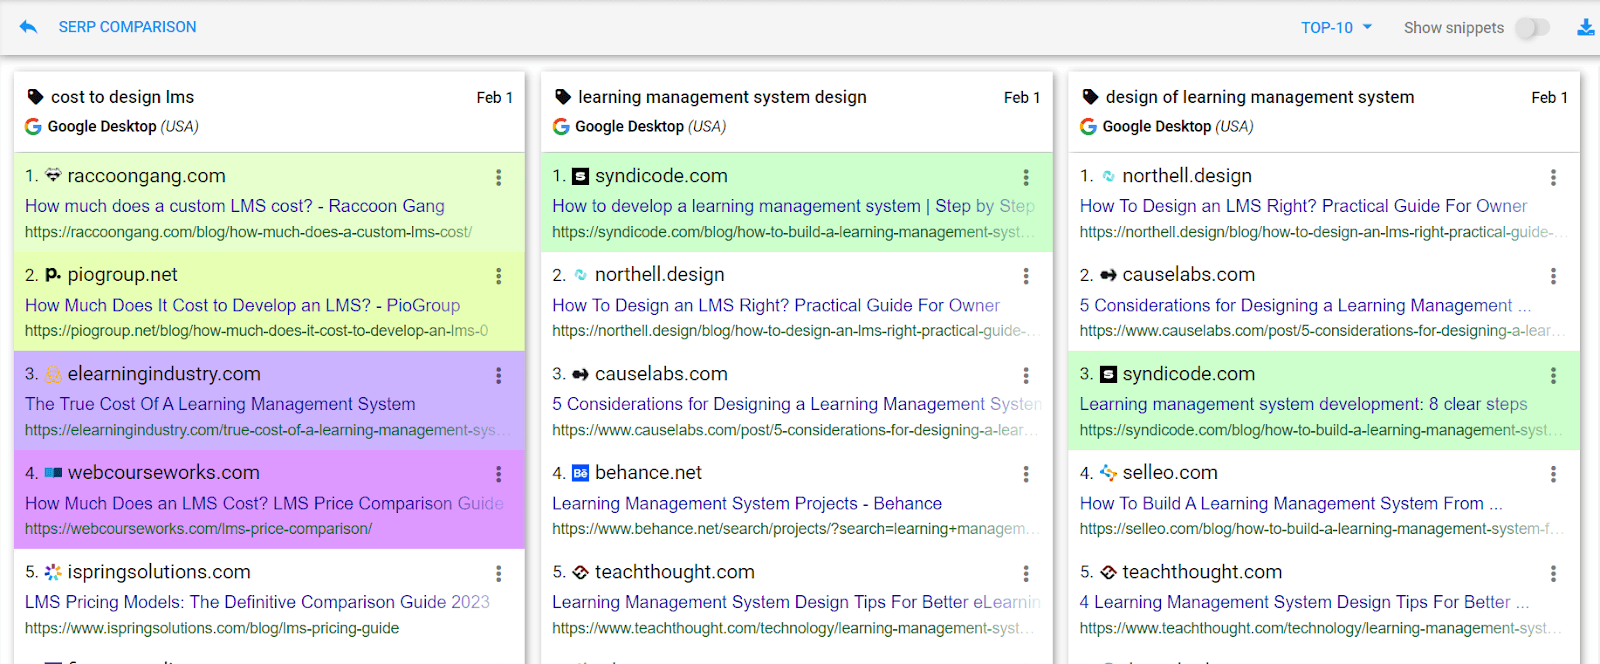Click Google icon in learning management system design column
The image size is (1600, 664).
pyautogui.click(x=561, y=126)
